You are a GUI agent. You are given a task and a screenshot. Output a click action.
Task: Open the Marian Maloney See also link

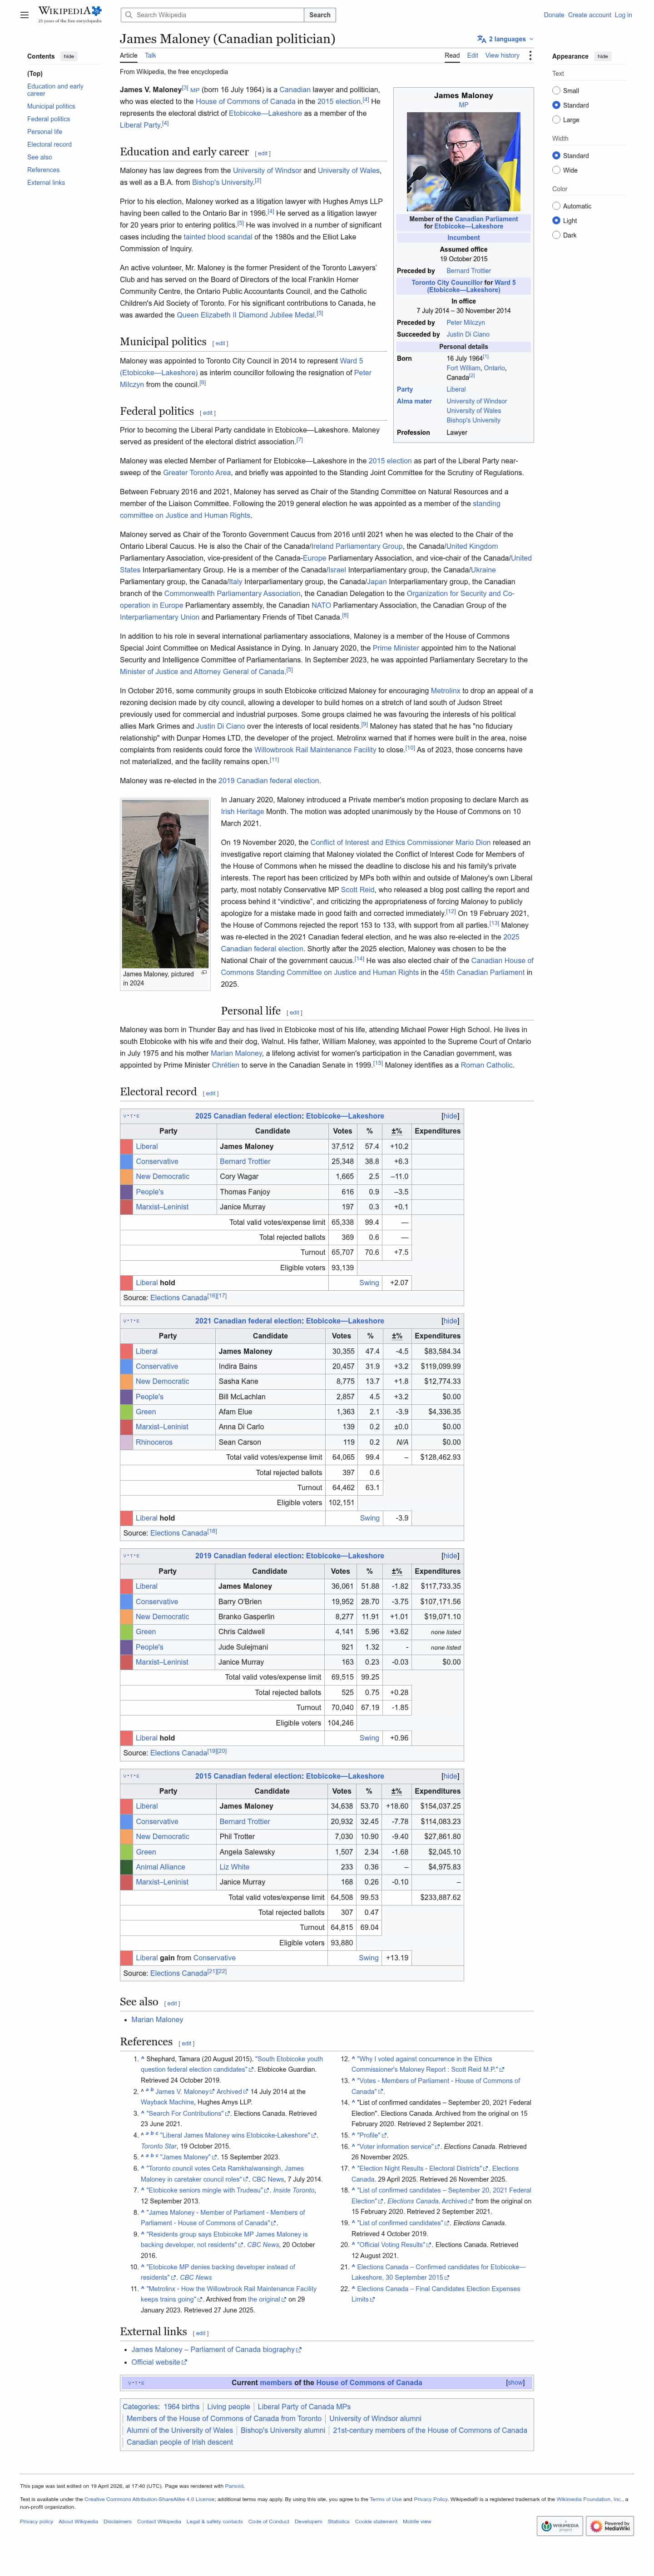pyautogui.click(x=157, y=2019)
